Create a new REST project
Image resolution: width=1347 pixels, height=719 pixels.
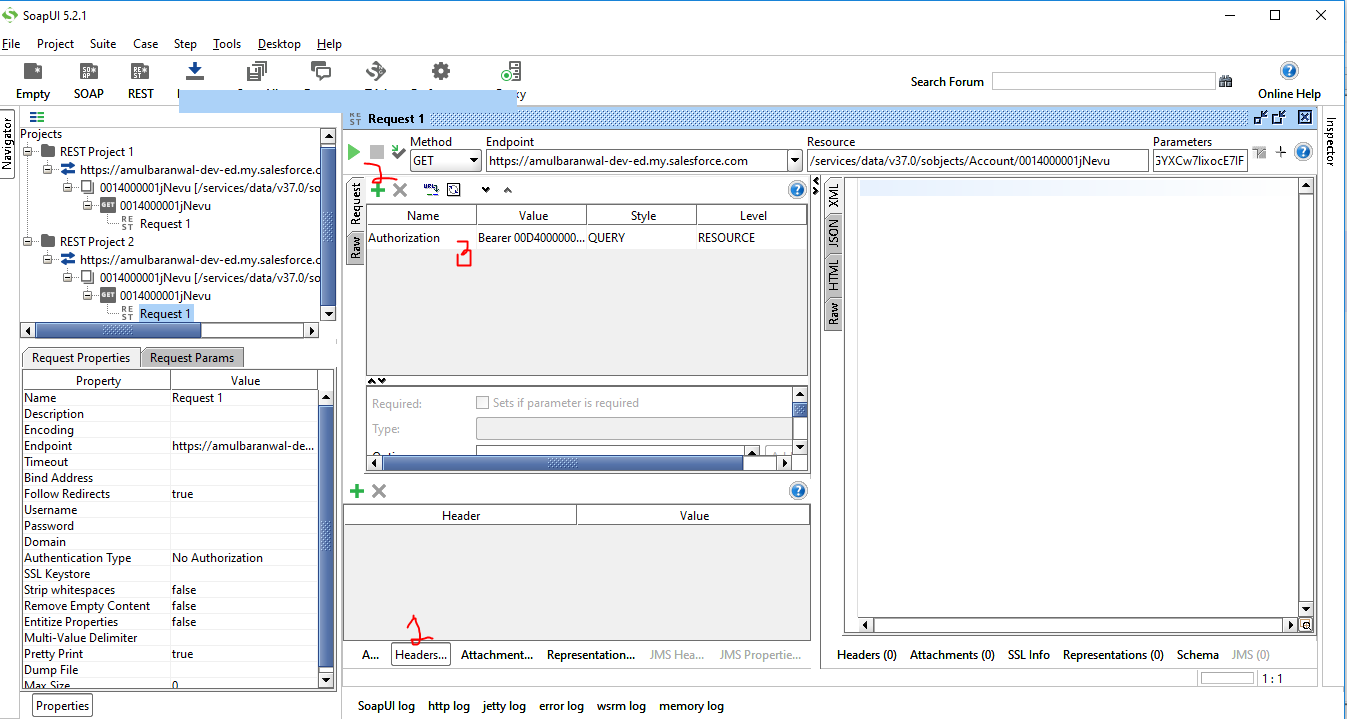140,78
